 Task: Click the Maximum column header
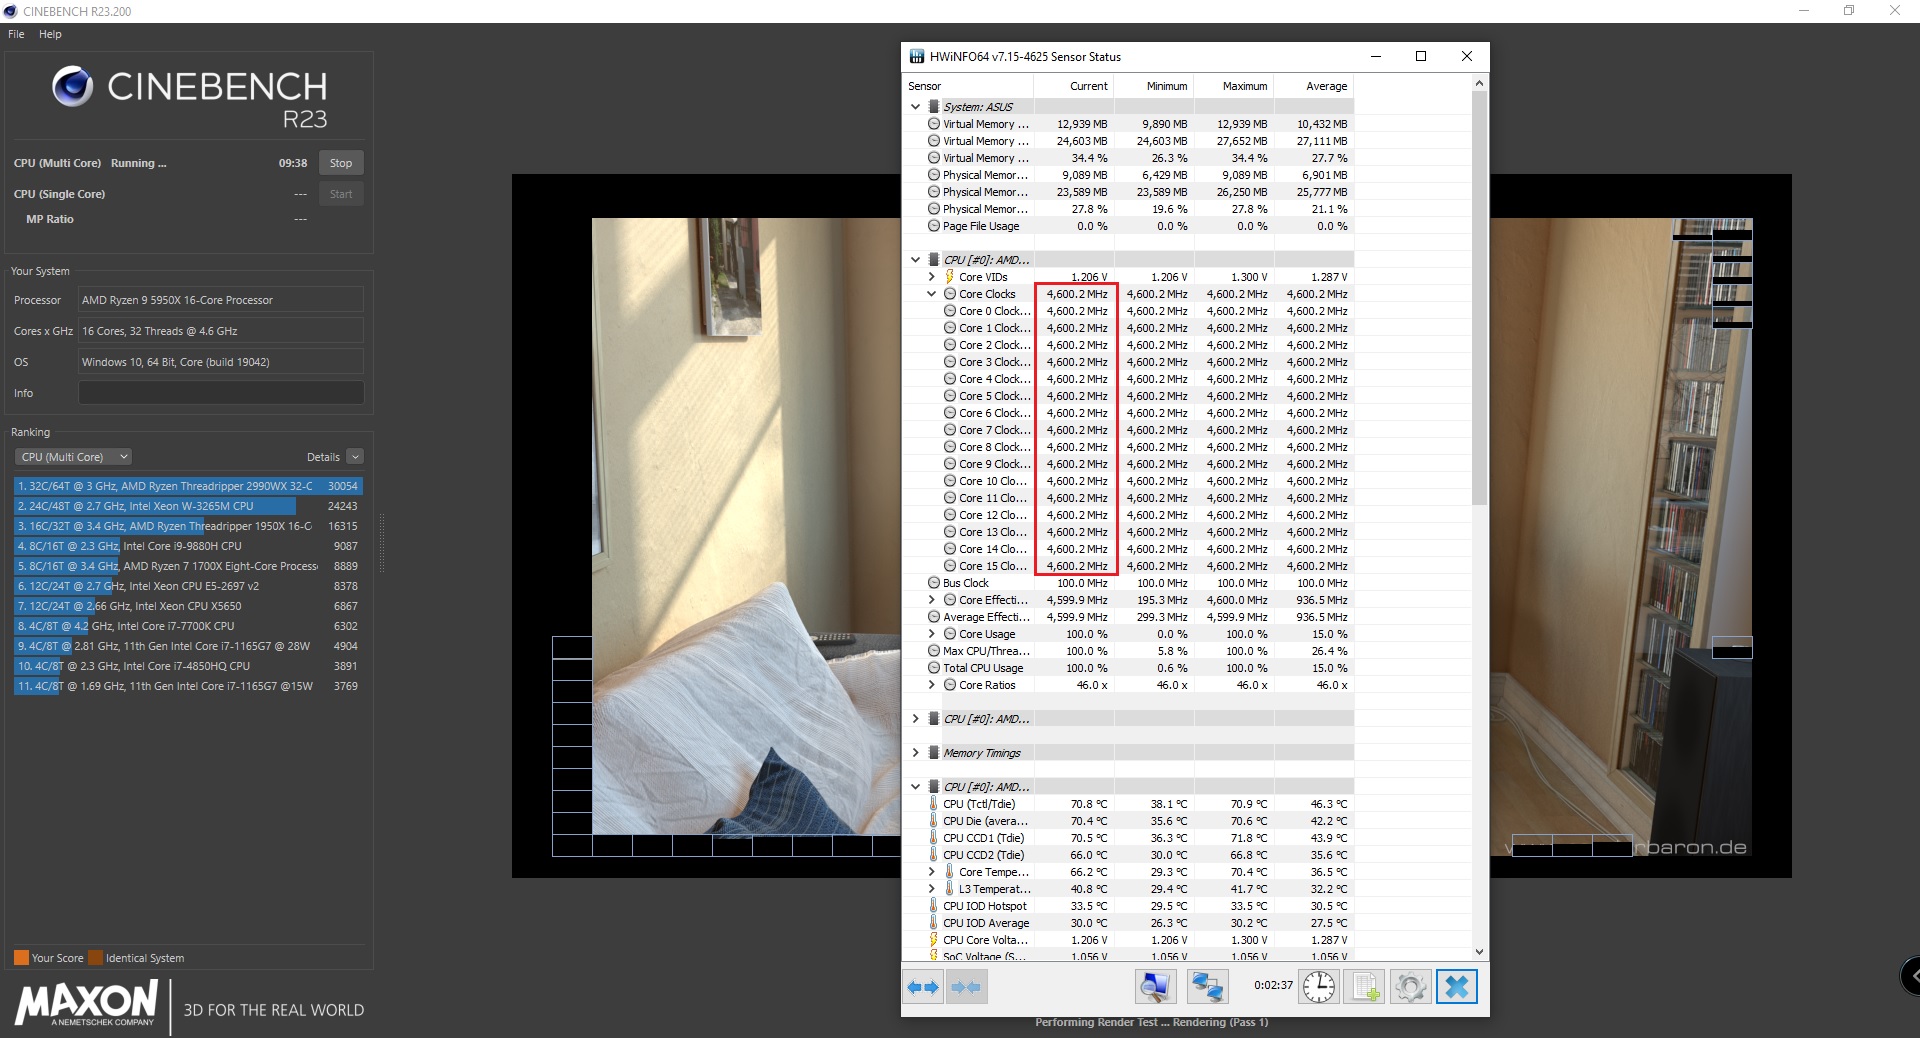(1234, 86)
